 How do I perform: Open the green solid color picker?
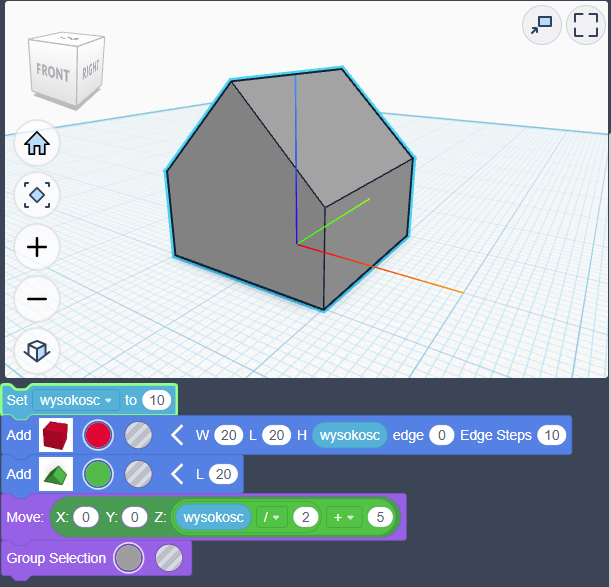(98, 474)
